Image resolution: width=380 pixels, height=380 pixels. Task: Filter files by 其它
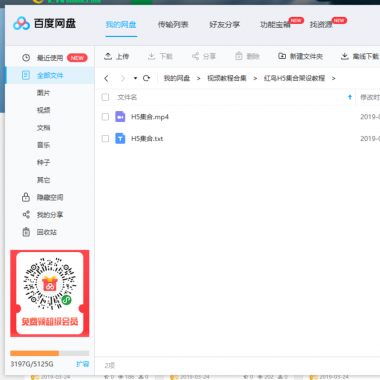(x=43, y=180)
